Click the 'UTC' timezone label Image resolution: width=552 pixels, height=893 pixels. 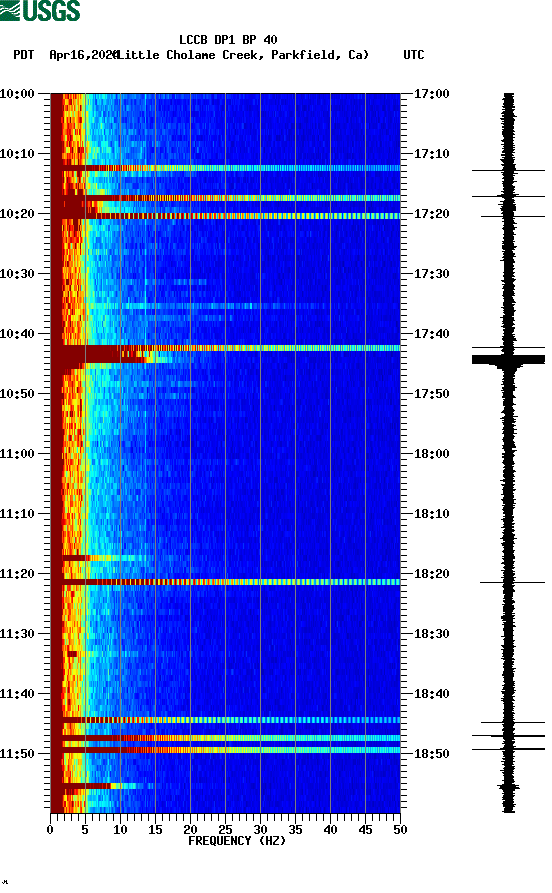pyautogui.click(x=414, y=55)
